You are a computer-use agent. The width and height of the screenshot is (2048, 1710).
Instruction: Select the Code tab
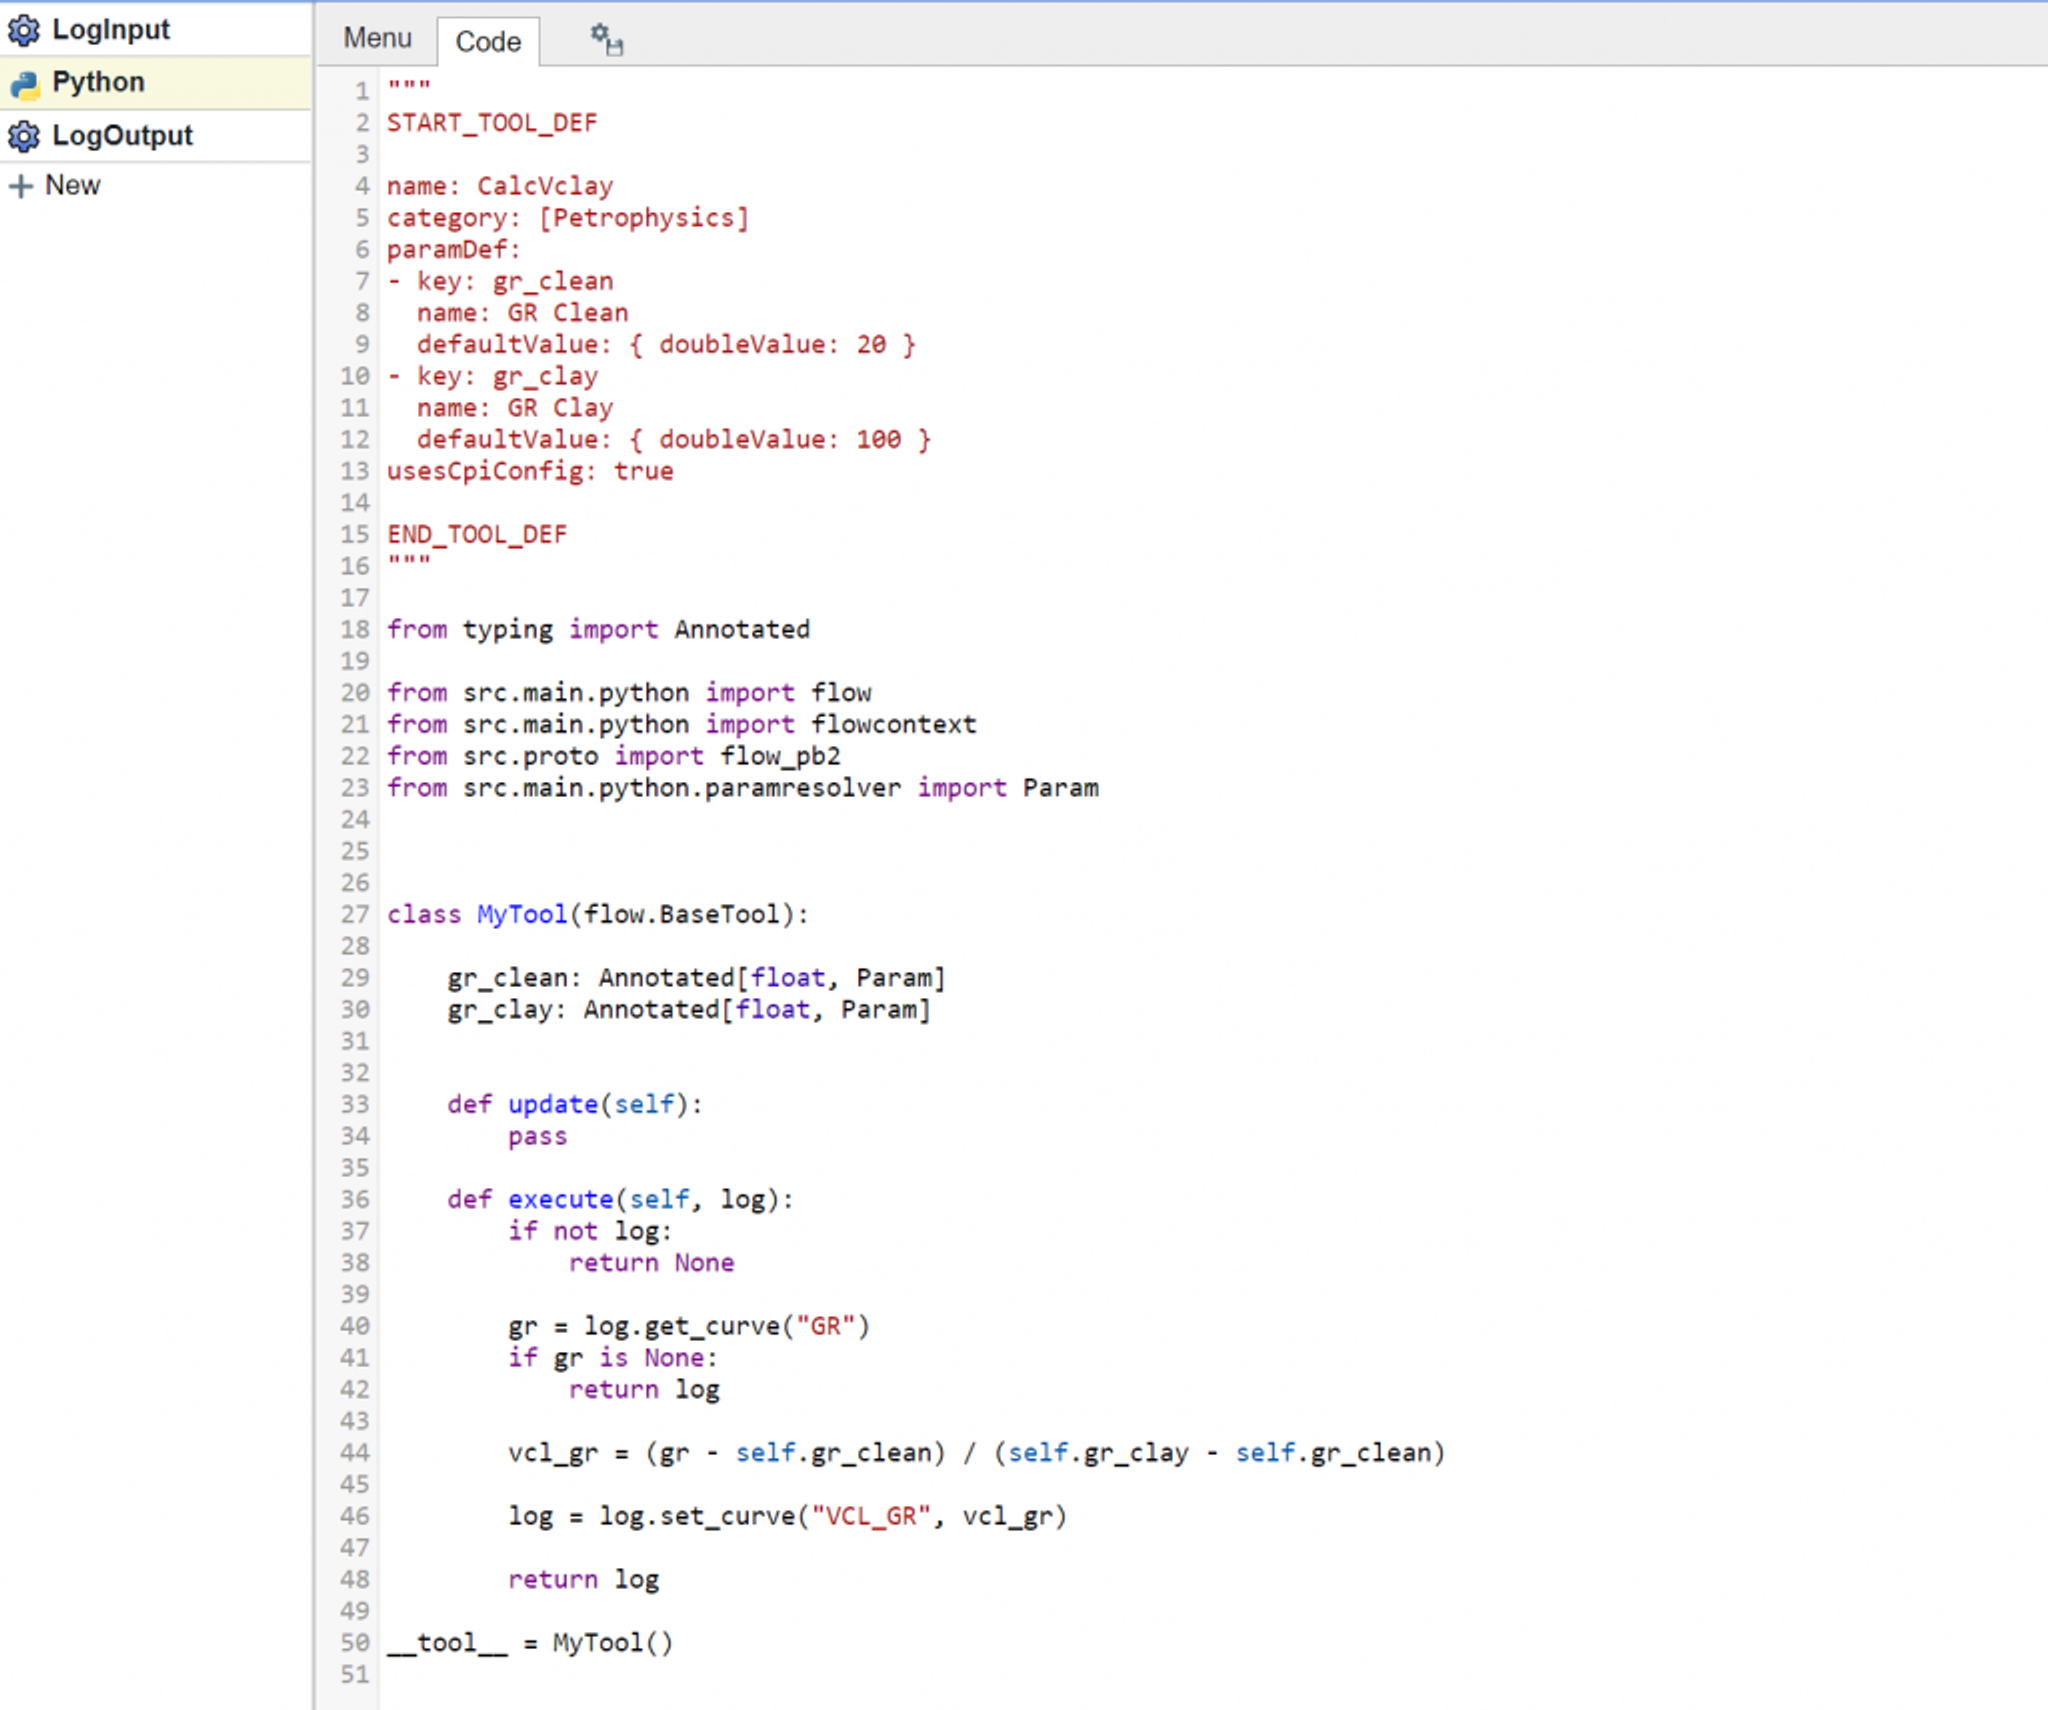(x=488, y=41)
